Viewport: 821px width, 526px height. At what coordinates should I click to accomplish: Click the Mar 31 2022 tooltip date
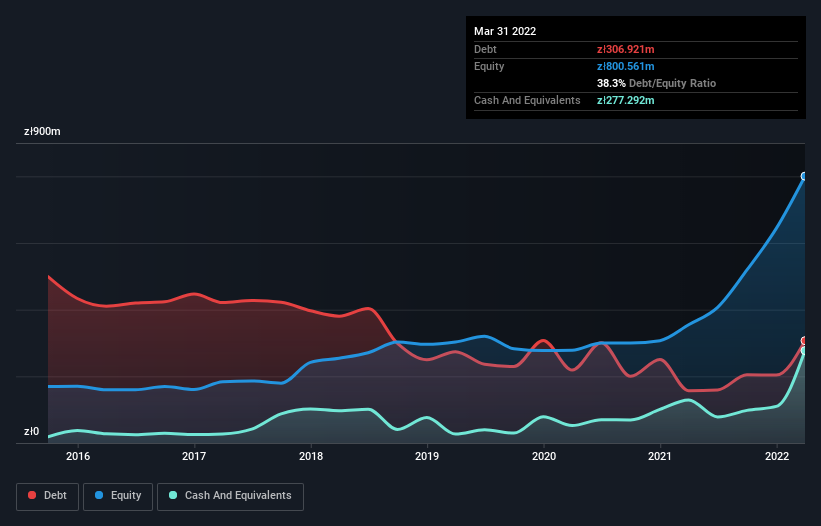click(x=505, y=31)
